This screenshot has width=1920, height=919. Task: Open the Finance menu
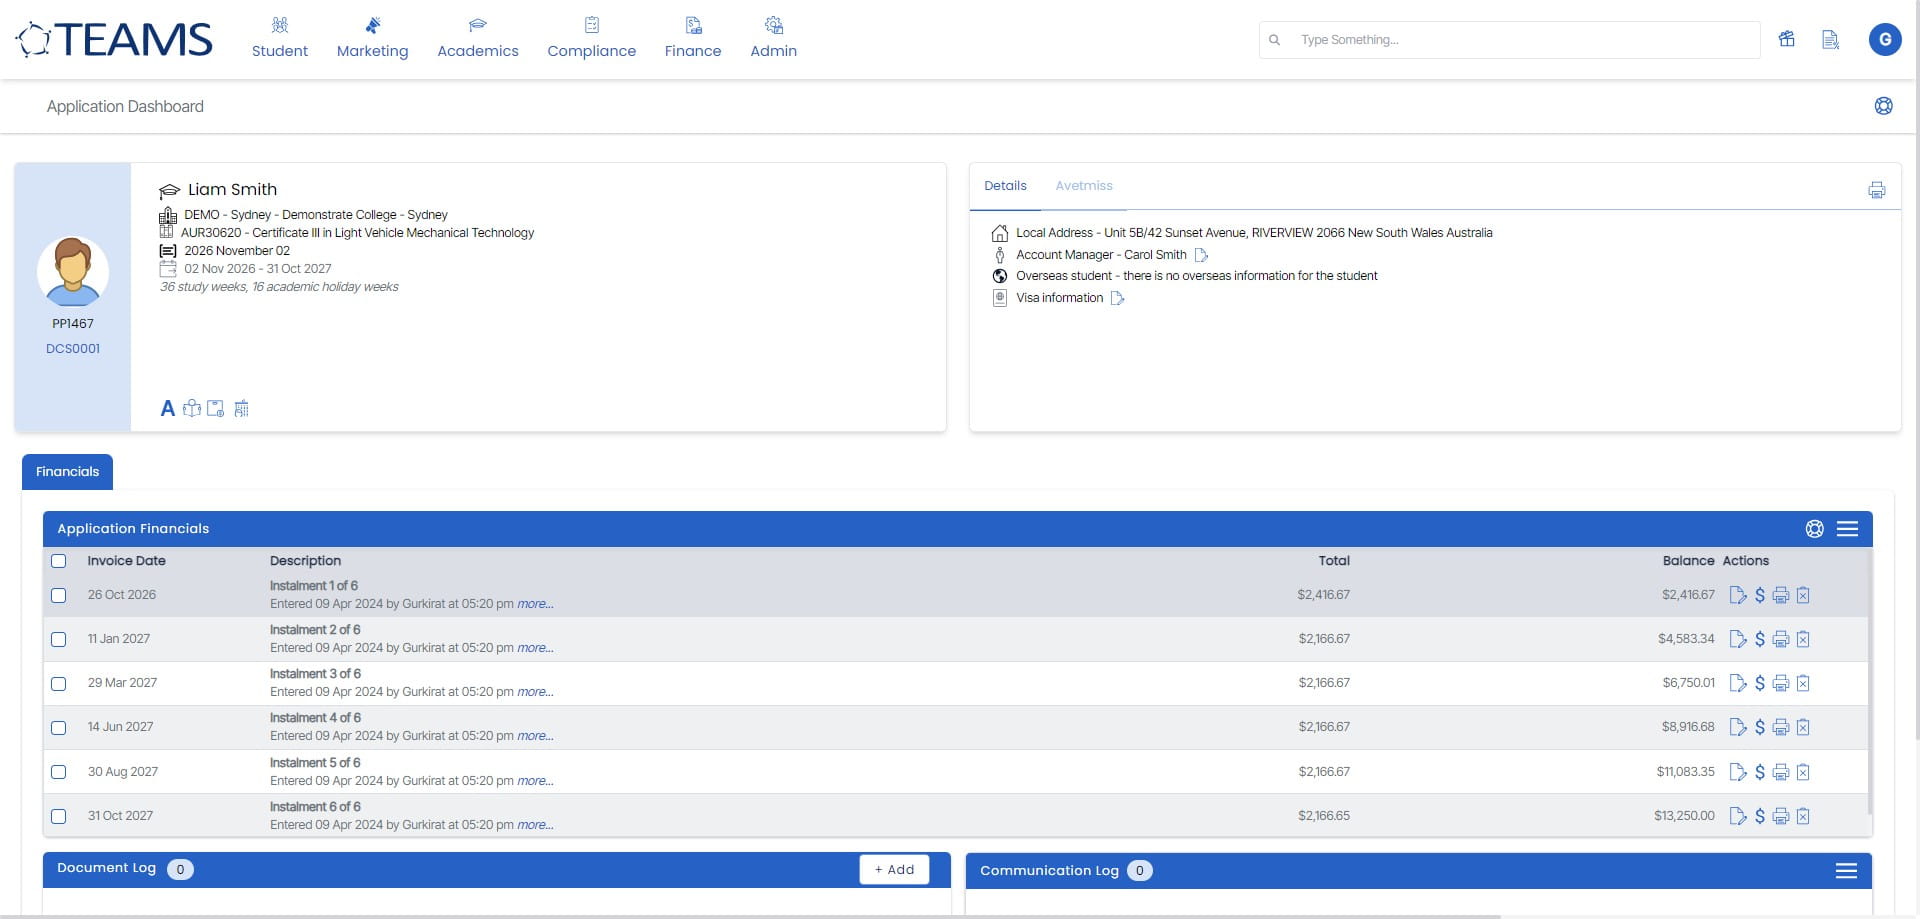pyautogui.click(x=693, y=38)
